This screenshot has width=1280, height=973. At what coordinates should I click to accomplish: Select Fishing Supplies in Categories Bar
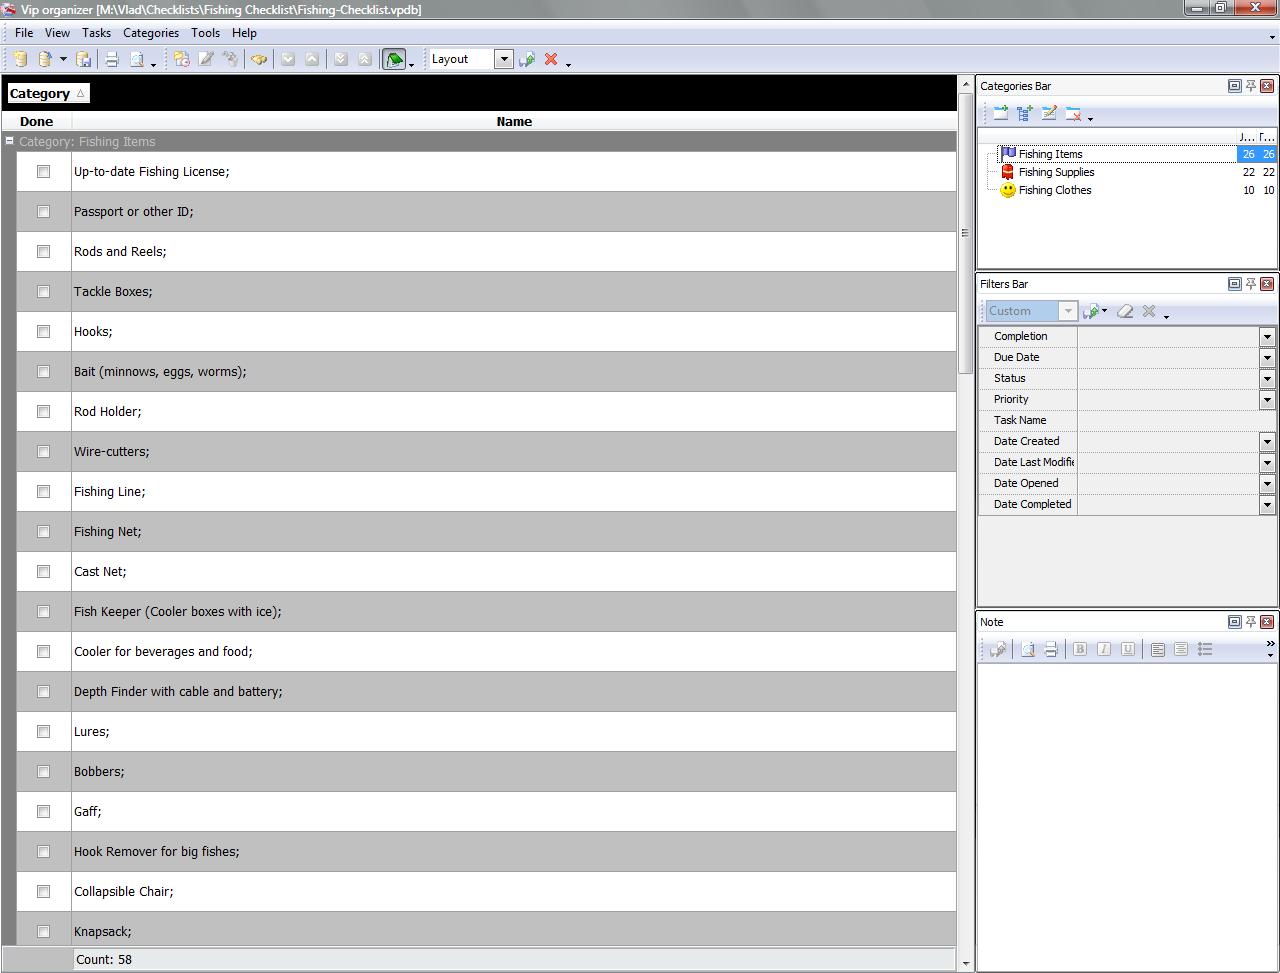coord(1056,172)
